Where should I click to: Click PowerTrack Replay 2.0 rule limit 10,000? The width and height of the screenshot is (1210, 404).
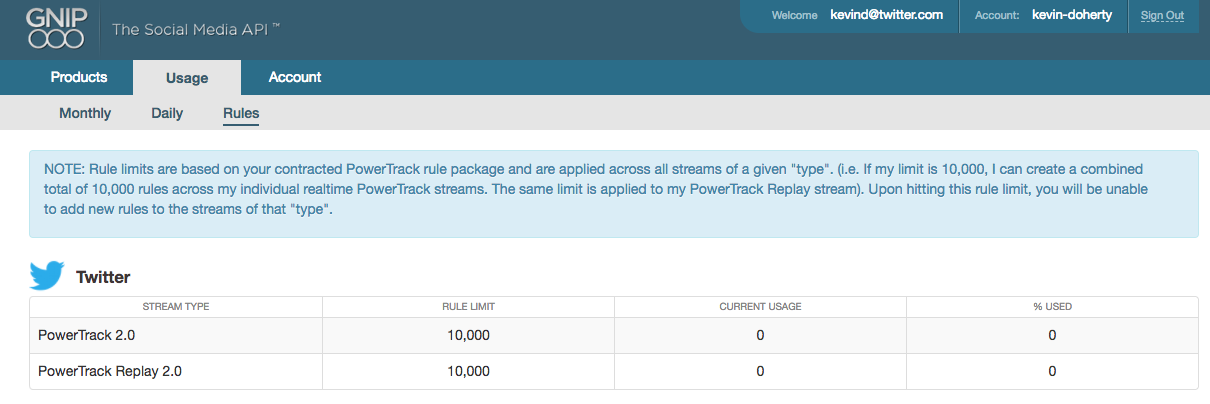click(x=468, y=371)
